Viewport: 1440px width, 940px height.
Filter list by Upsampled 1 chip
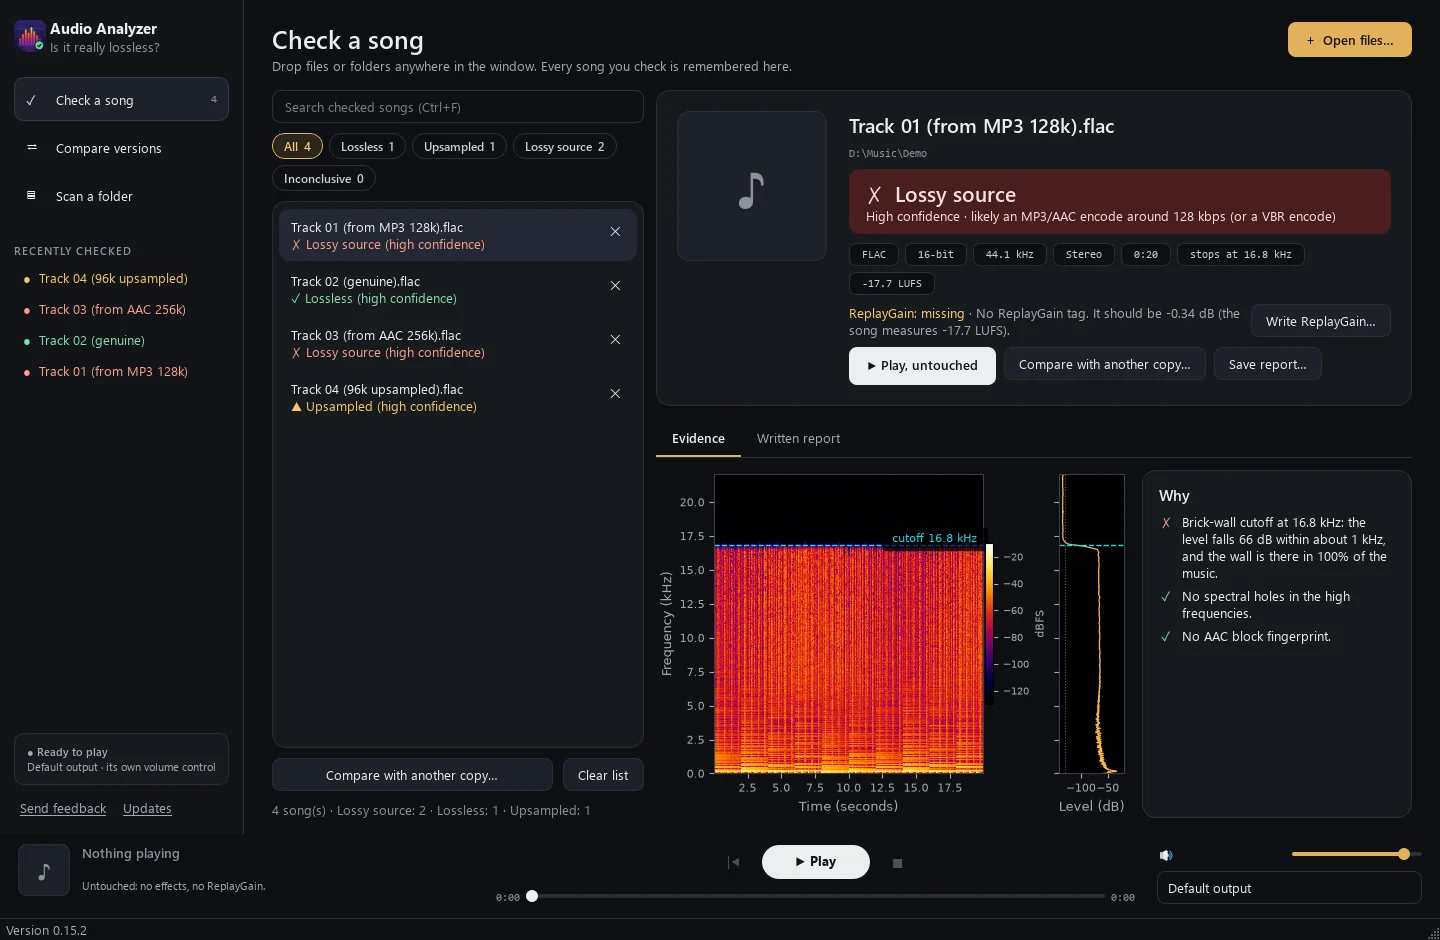pos(459,147)
